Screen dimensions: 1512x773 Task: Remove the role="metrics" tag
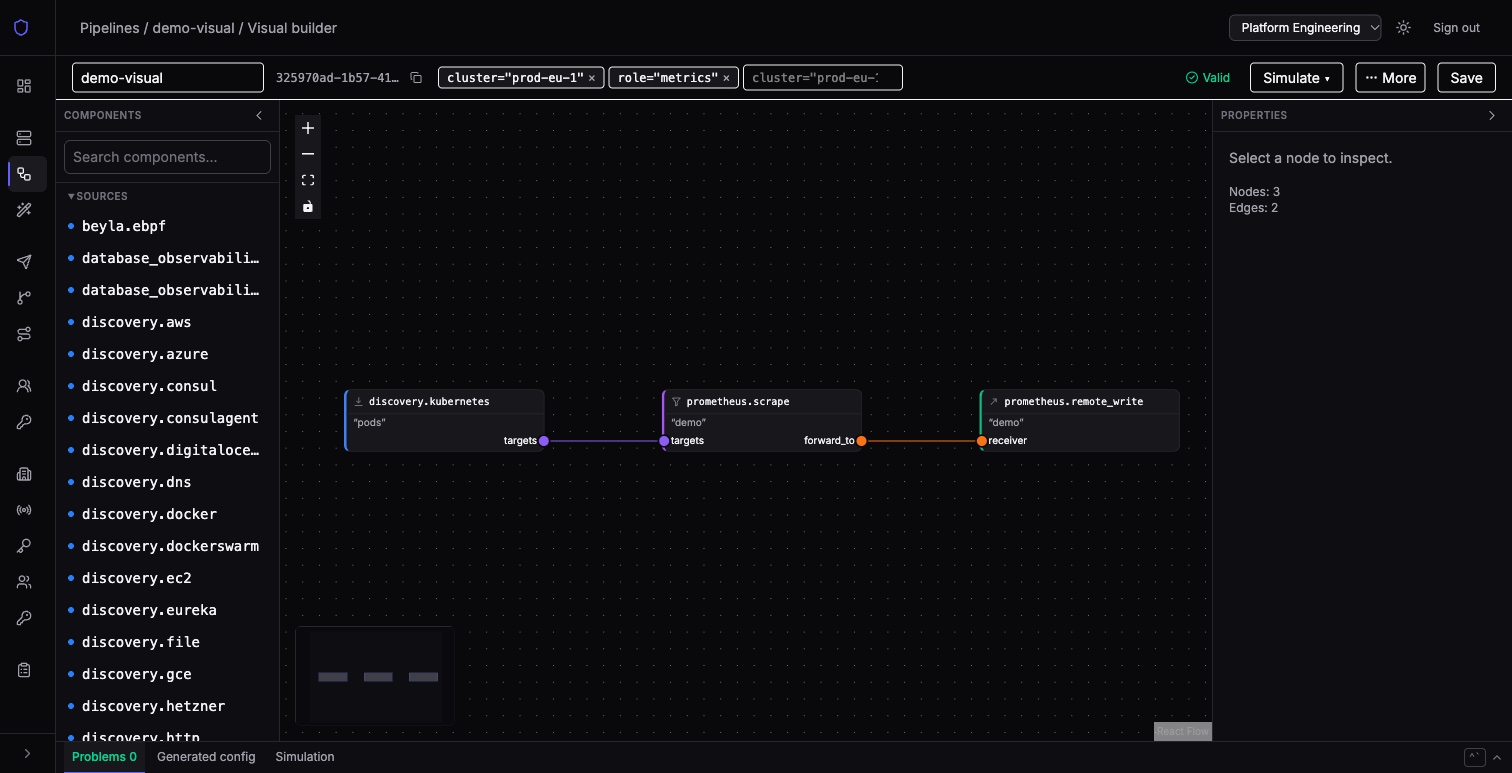pyautogui.click(x=726, y=78)
